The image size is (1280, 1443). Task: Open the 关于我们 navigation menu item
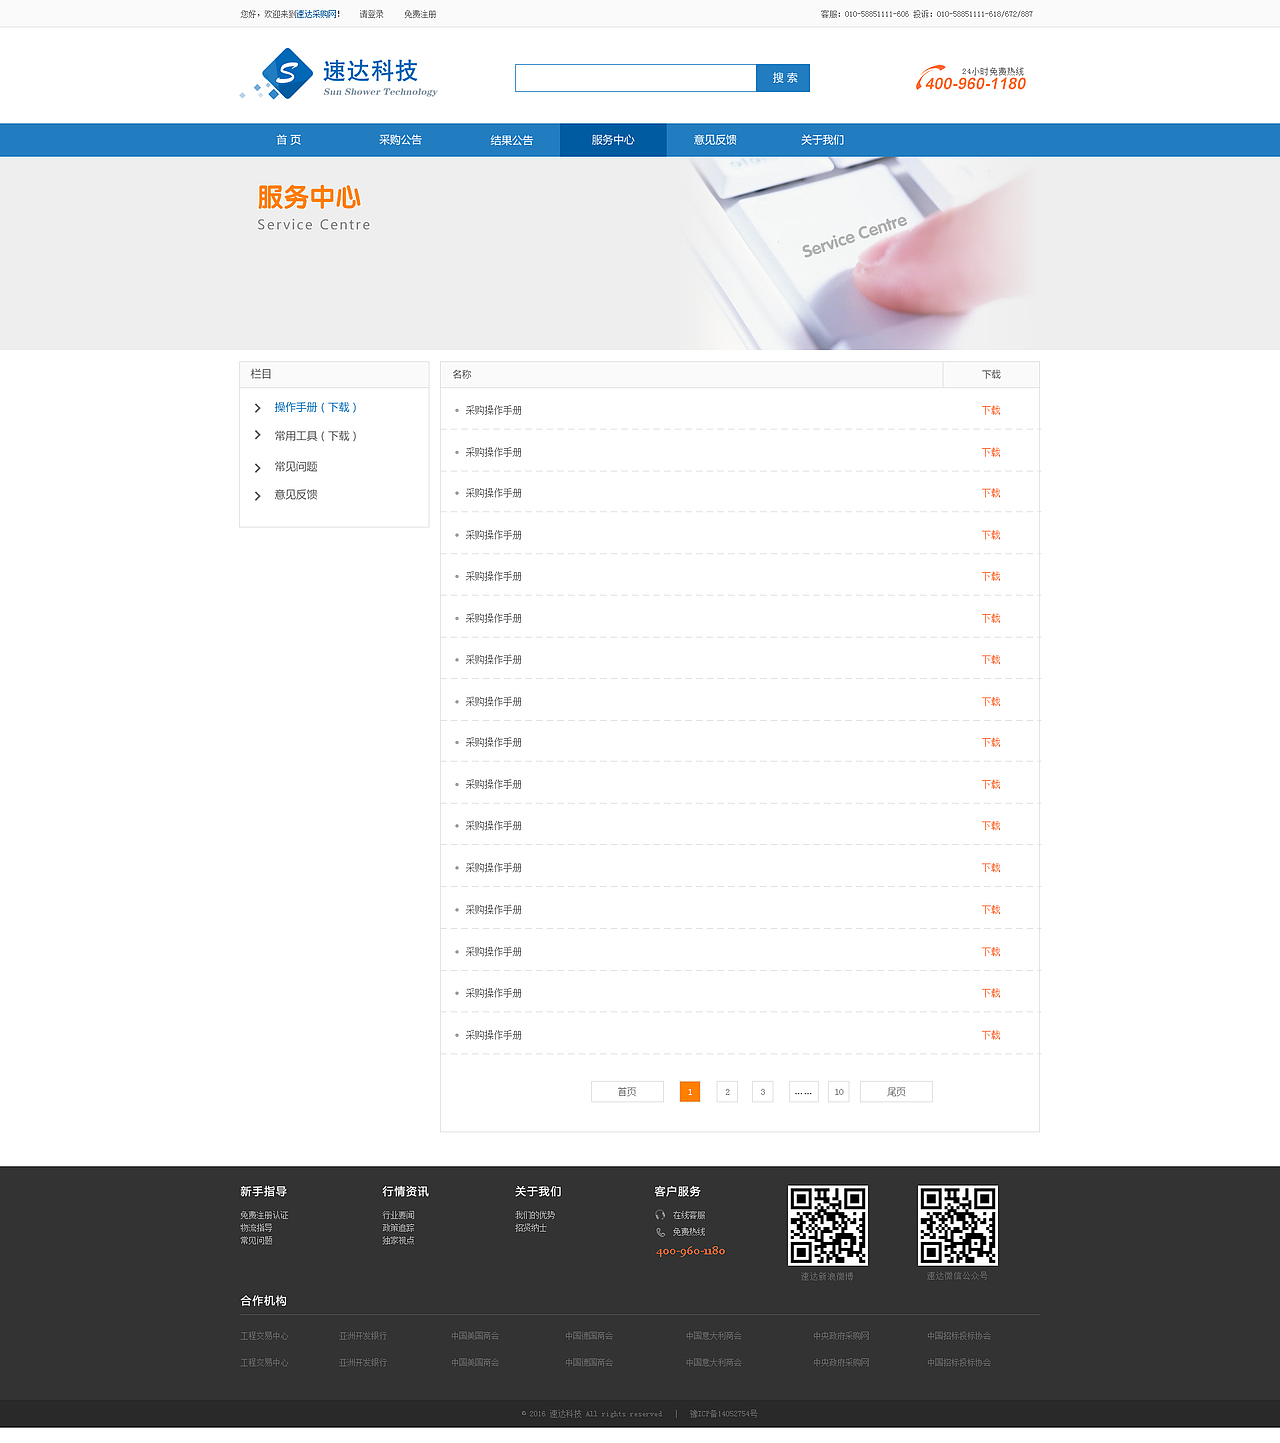coord(821,140)
